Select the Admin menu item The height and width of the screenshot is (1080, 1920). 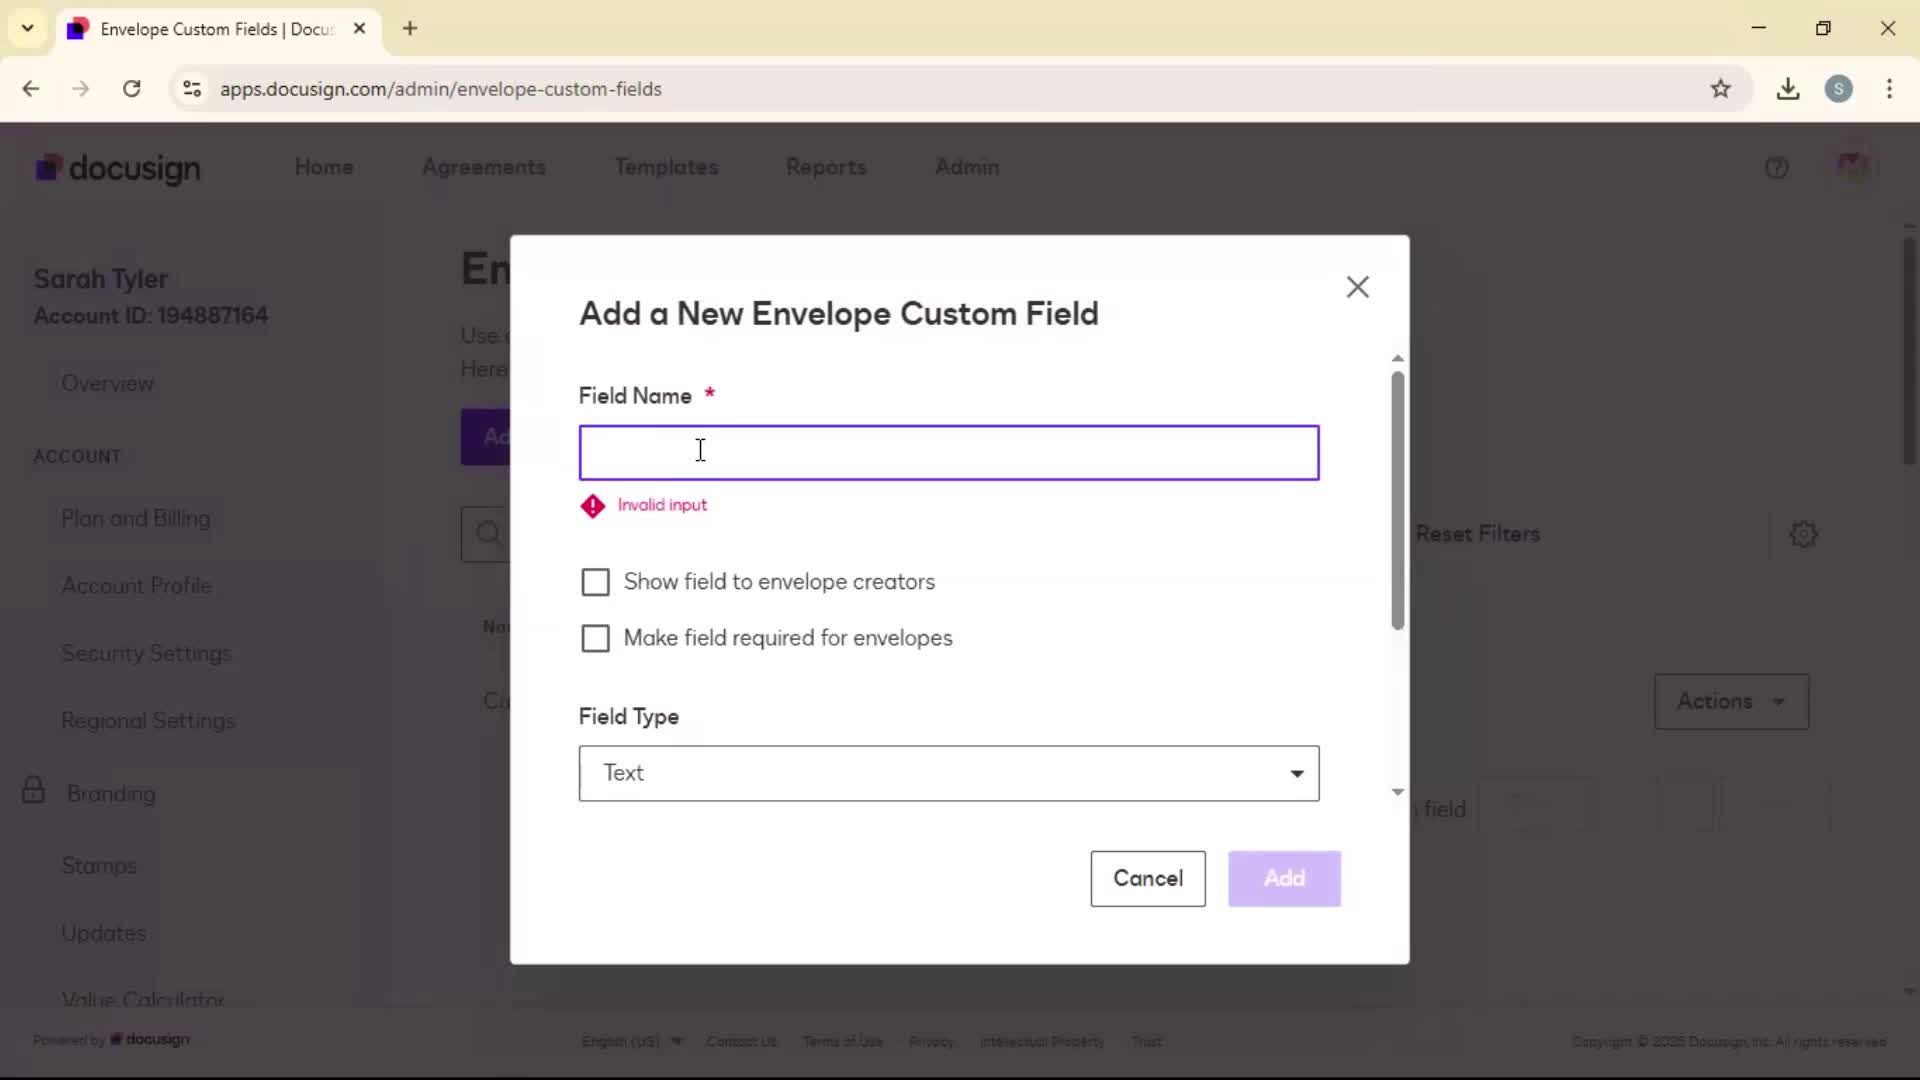[967, 167]
